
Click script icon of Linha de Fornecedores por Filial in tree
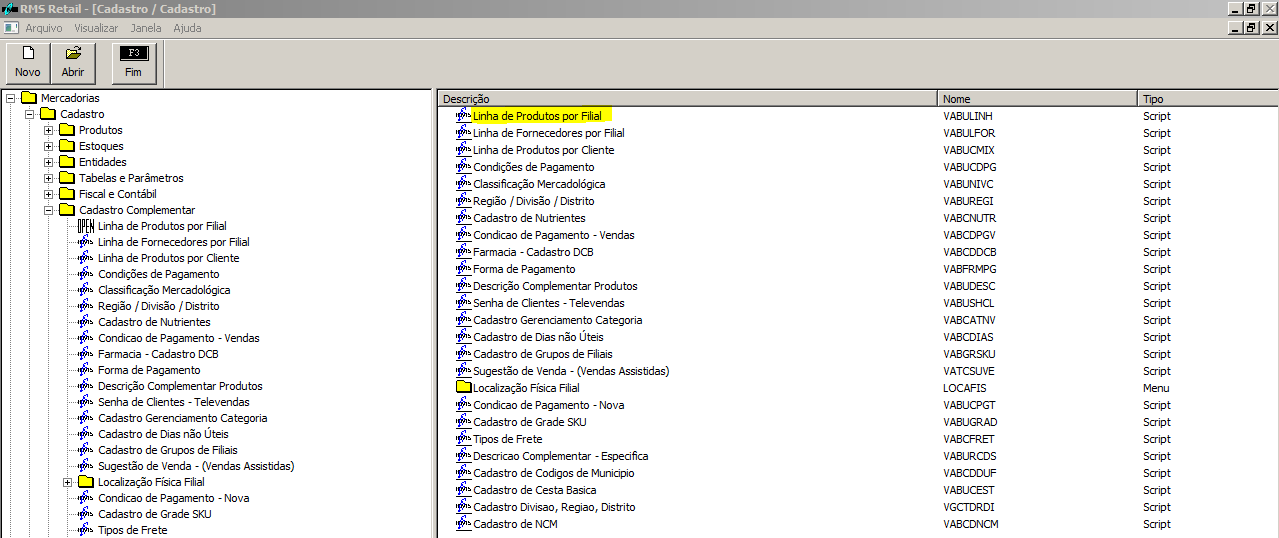coord(86,242)
